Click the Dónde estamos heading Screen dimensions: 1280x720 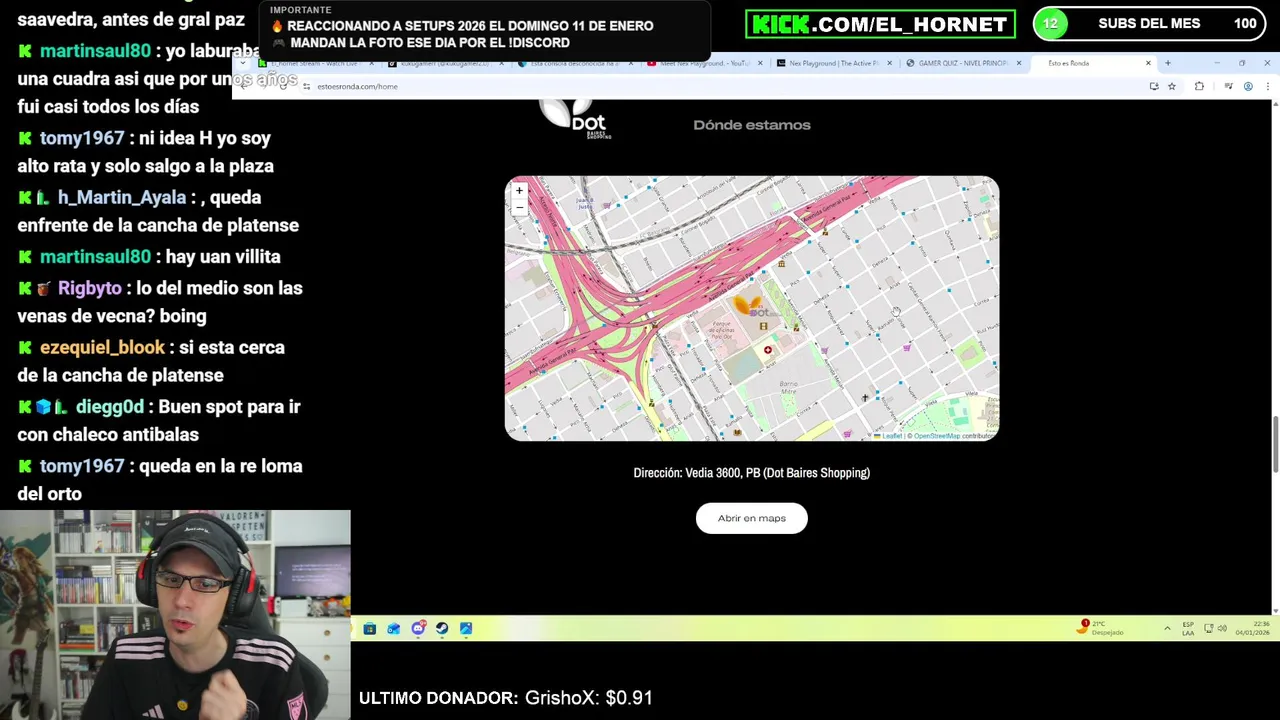point(752,125)
